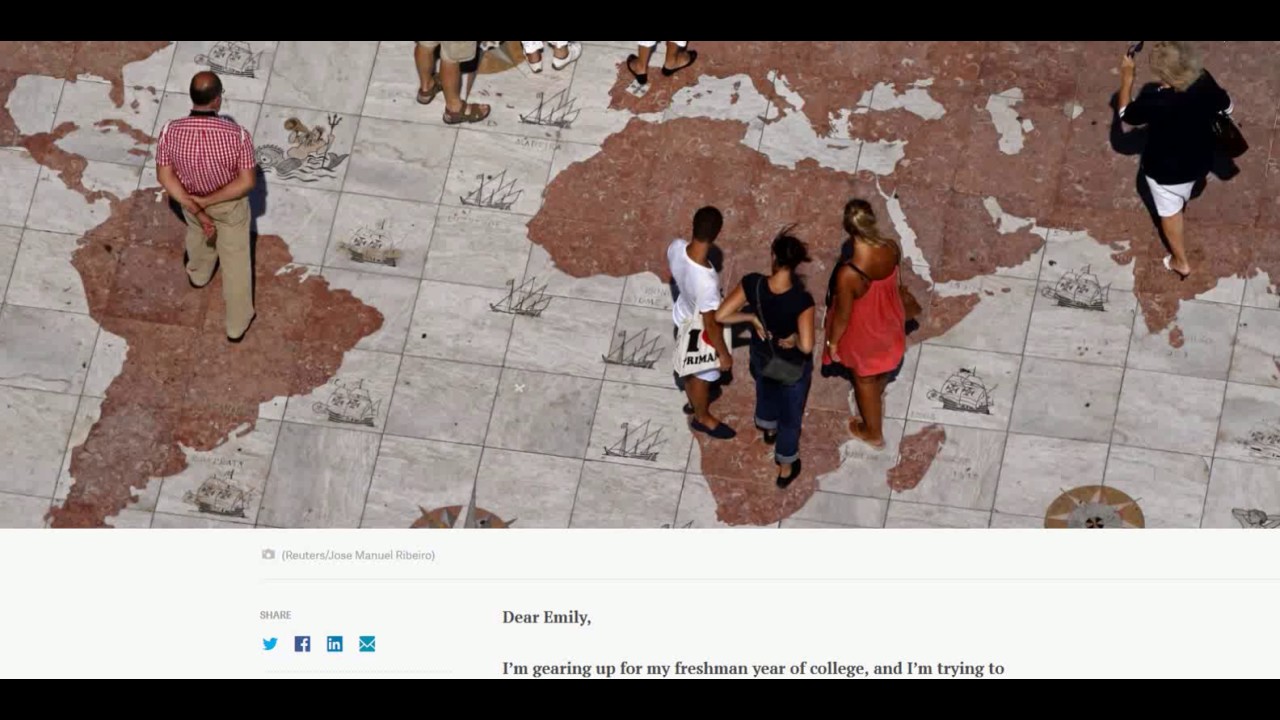Share the article on Facebook
Image resolution: width=1280 pixels, height=720 pixels.
[x=302, y=644]
